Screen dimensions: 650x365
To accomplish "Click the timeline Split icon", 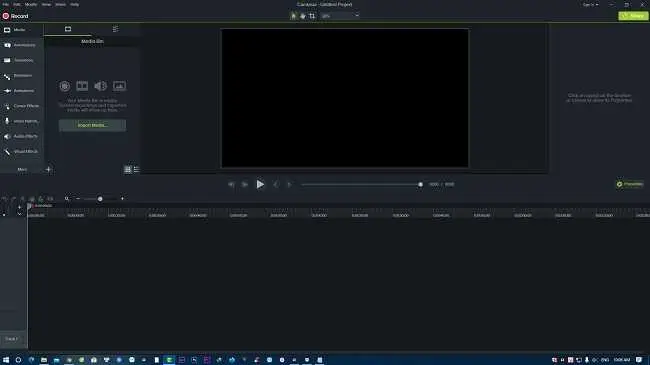I will pyautogui.click(x=50, y=199).
